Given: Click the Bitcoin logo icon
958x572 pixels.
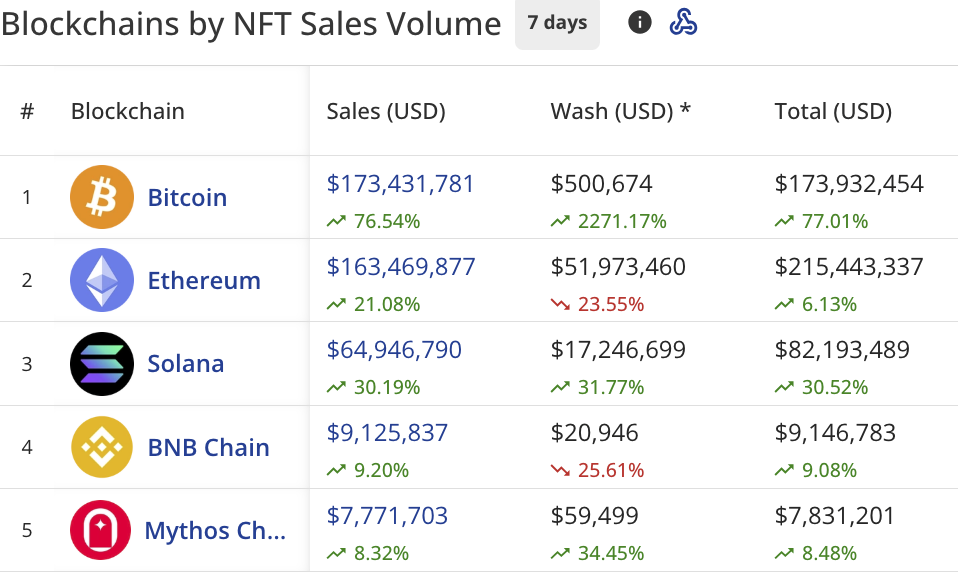Looking at the screenshot, I should (x=101, y=197).
